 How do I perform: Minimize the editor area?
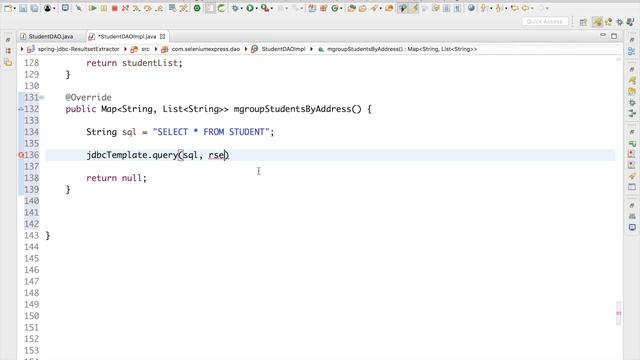click(x=603, y=36)
